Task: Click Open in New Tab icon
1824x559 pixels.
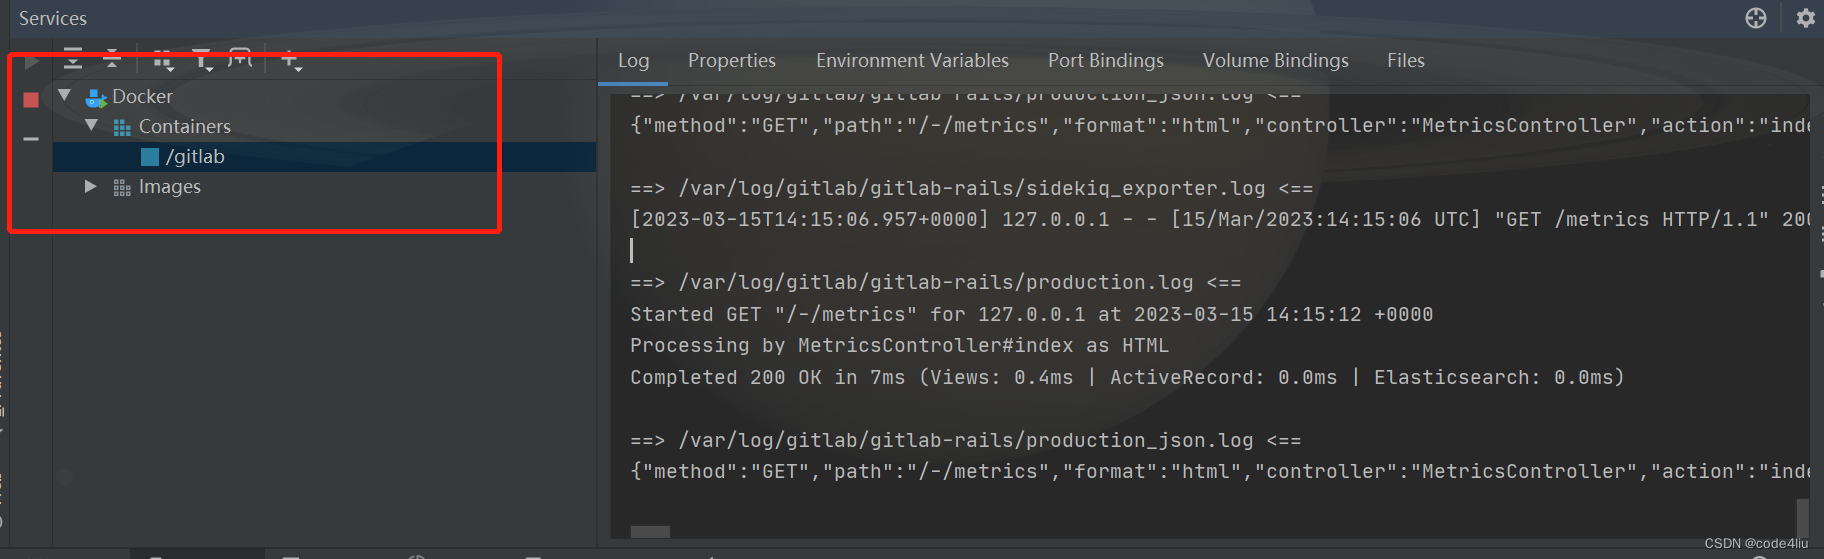Action: (240, 59)
